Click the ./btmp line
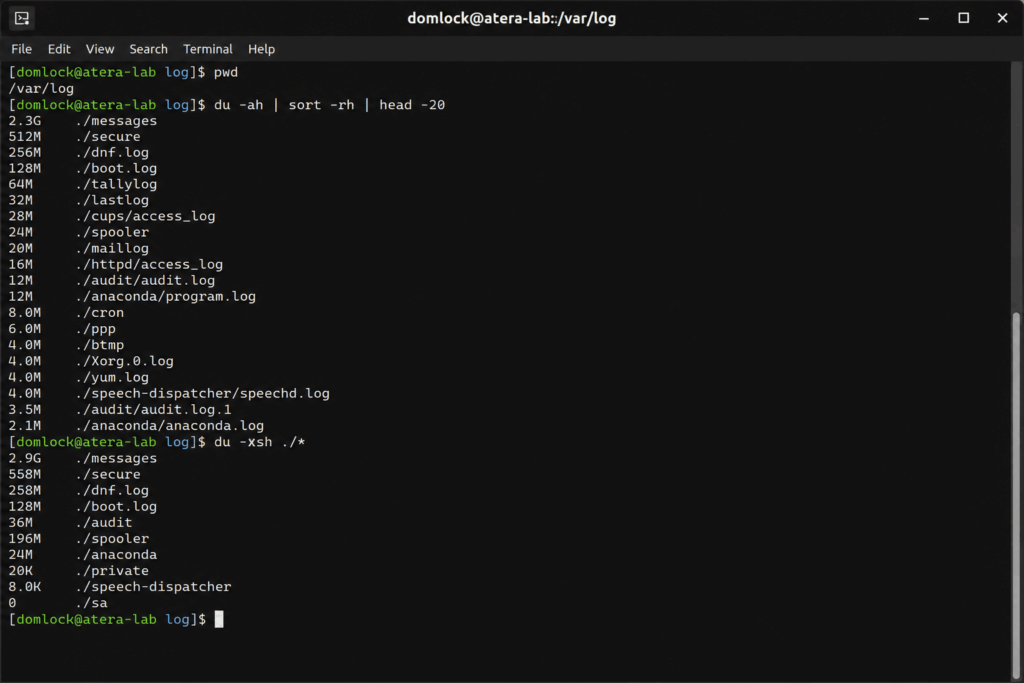Image resolution: width=1024 pixels, height=683 pixels. (x=66, y=345)
